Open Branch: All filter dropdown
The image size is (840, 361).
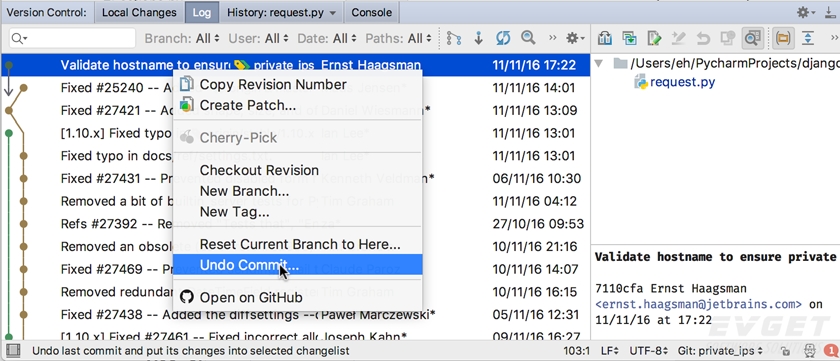[x=182, y=39]
